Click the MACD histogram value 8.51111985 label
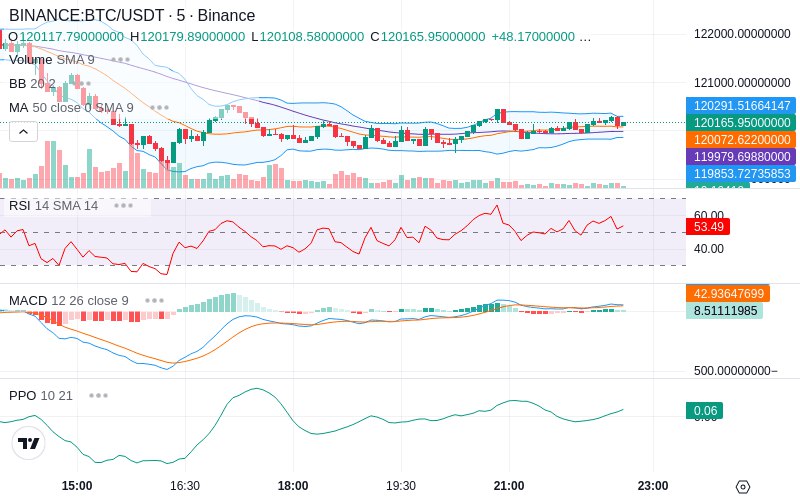Viewport: 800px width, 500px height. [724, 310]
